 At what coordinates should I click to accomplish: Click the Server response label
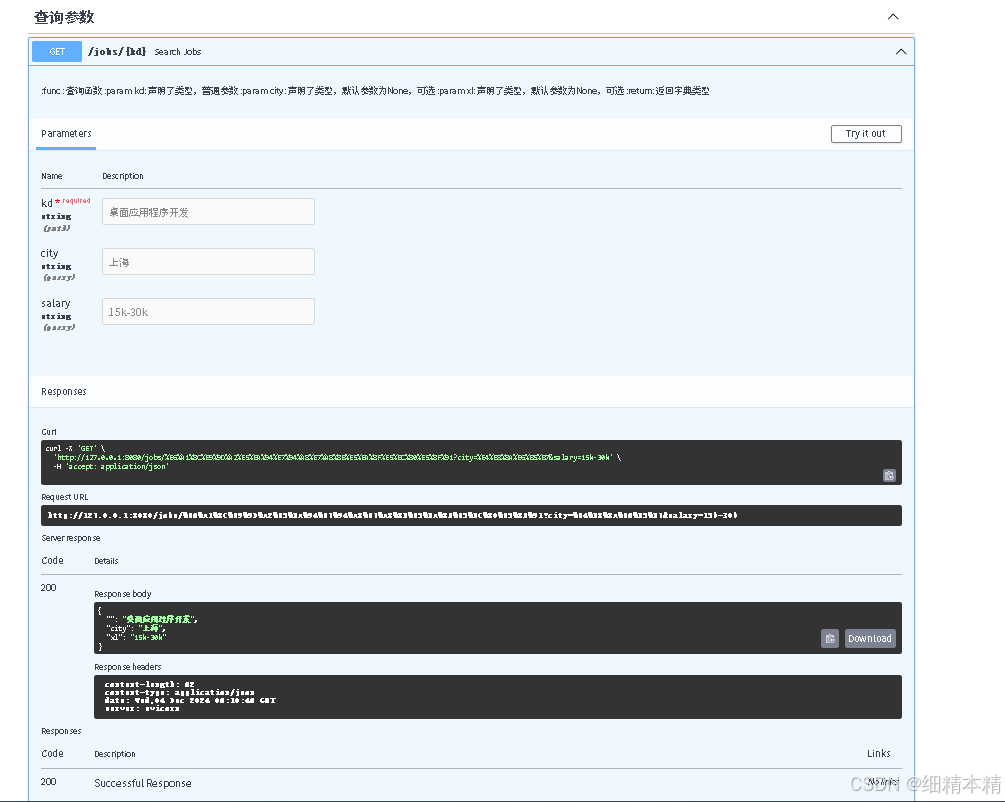pyautogui.click(x=71, y=538)
